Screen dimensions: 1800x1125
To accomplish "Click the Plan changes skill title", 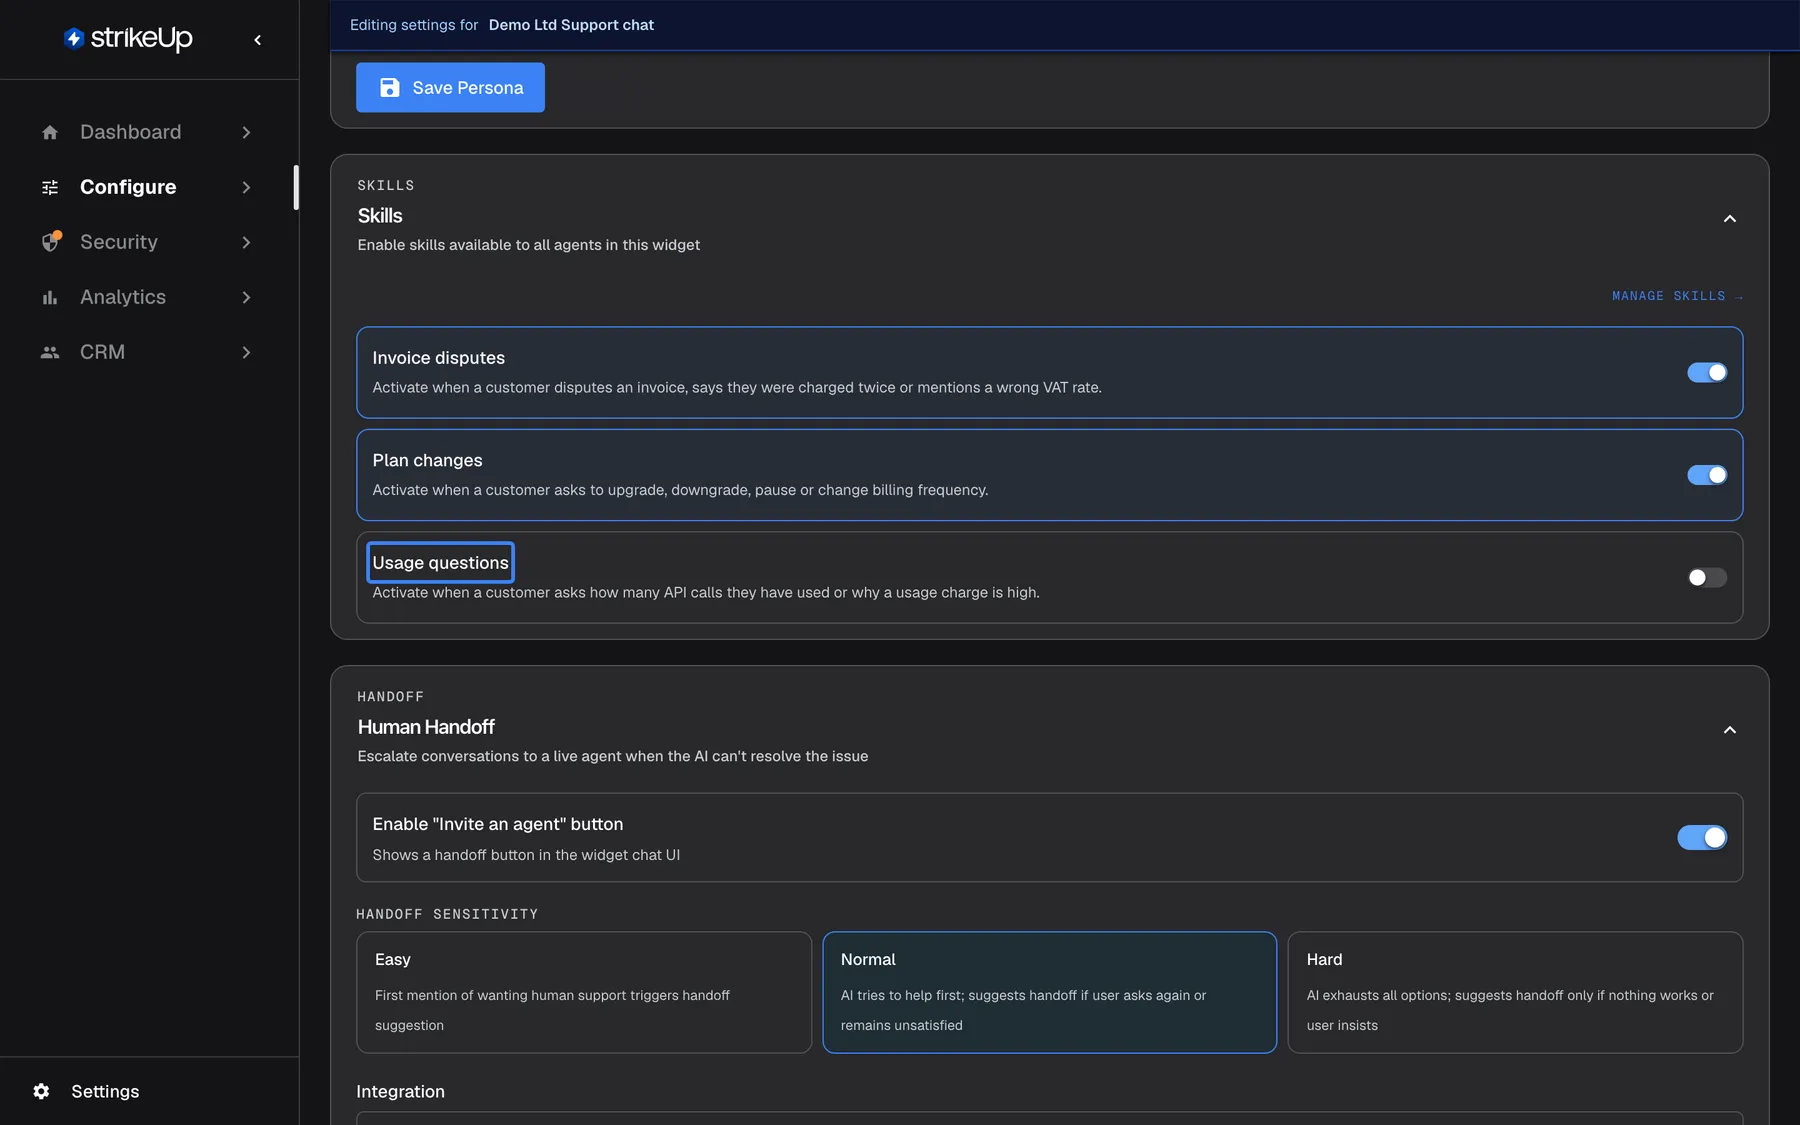I will (427, 460).
